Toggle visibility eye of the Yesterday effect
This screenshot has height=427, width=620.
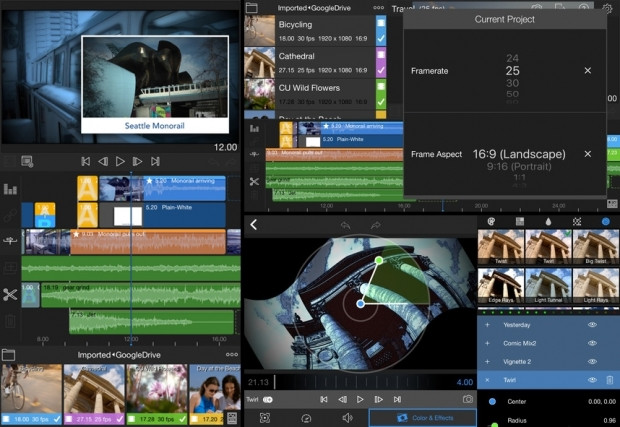(x=592, y=325)
